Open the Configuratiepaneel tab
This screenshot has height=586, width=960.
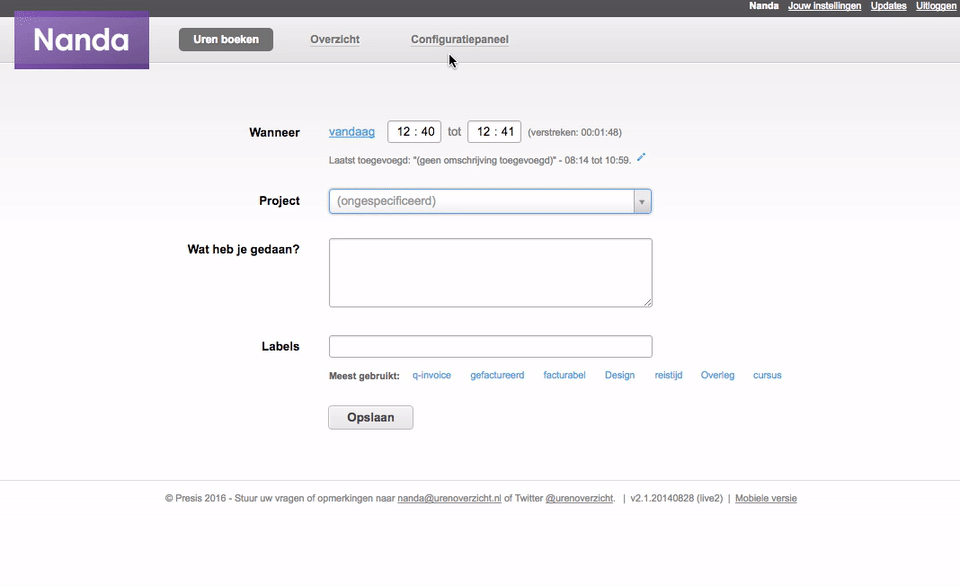point(460,39)
